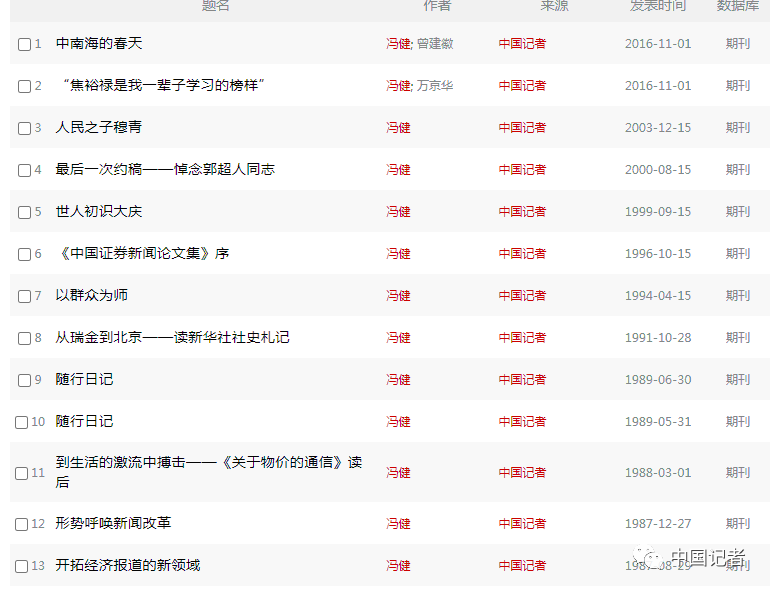770x591 pixels.
Task: Open article titled 中南海的春天
Action: click(x=99, y=43)
